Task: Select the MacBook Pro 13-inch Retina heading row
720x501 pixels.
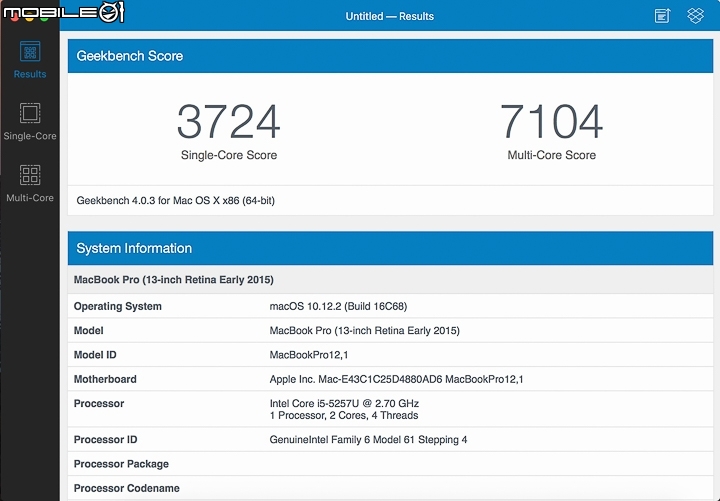Action: [390, 280]
